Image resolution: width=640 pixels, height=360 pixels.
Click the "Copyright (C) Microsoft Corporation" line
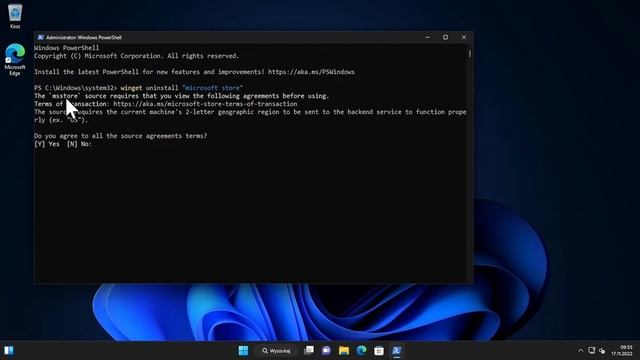point(137,56)
